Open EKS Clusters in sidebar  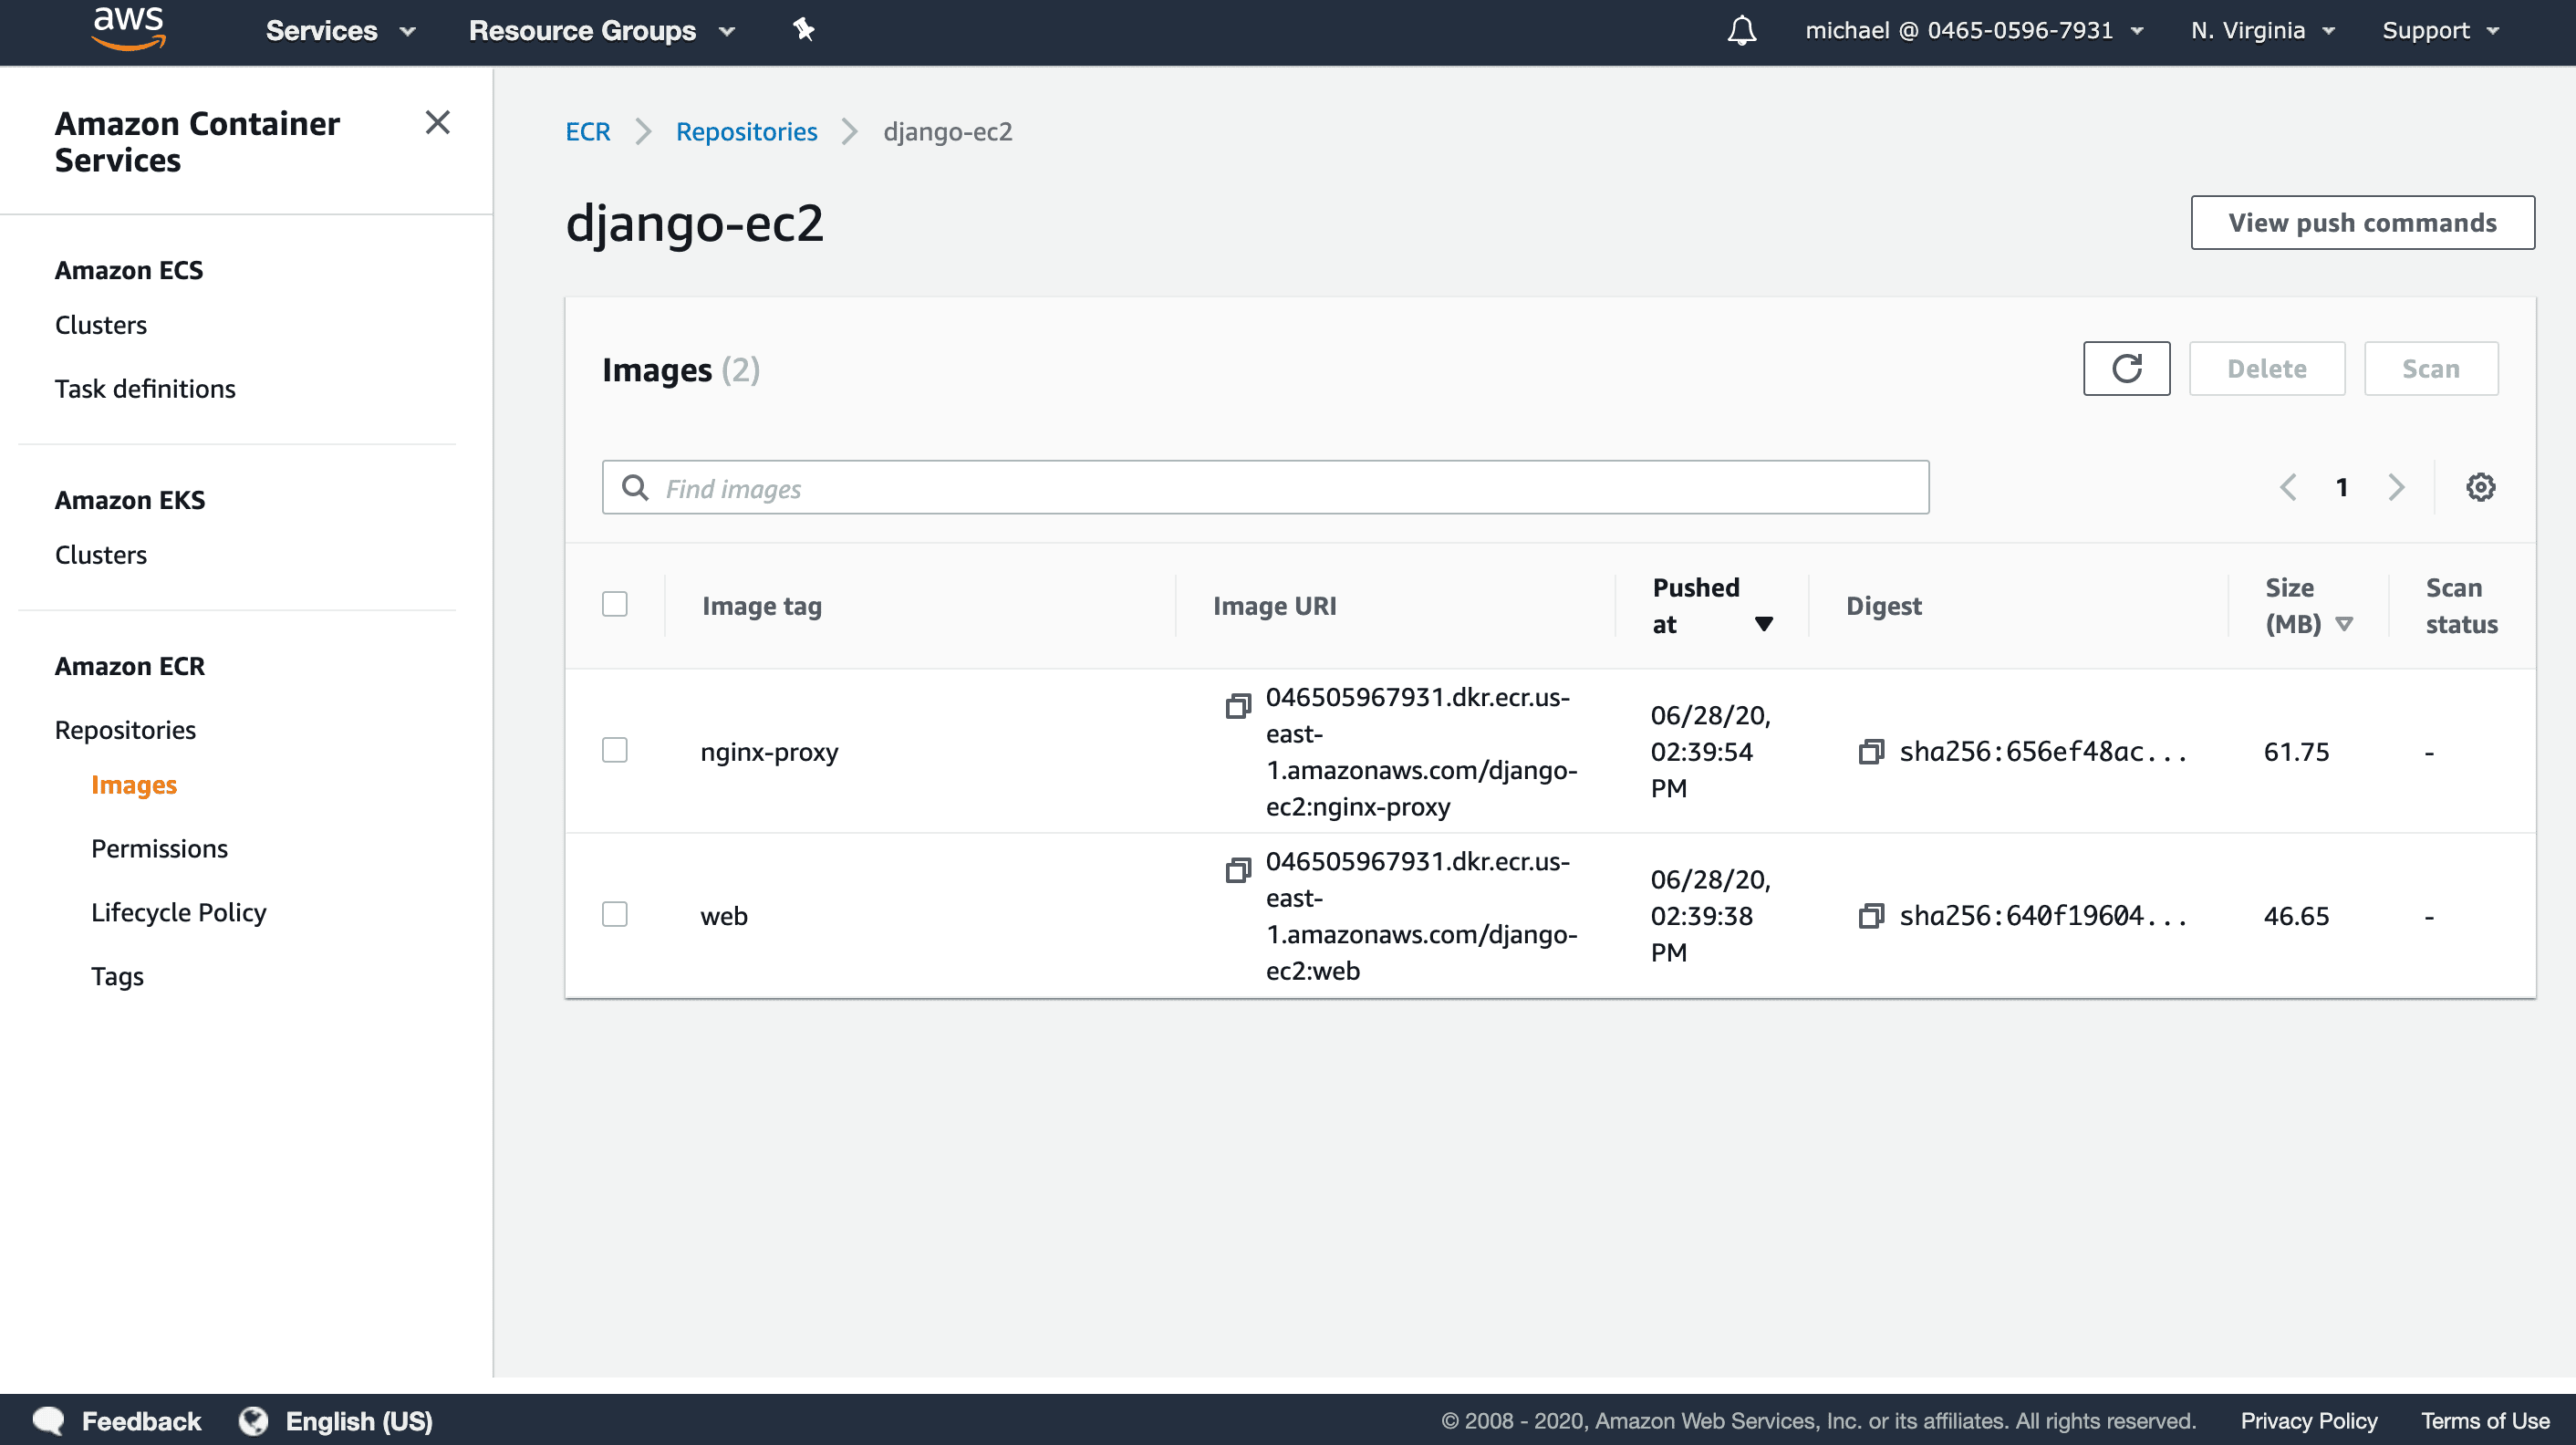coord(101,555)
